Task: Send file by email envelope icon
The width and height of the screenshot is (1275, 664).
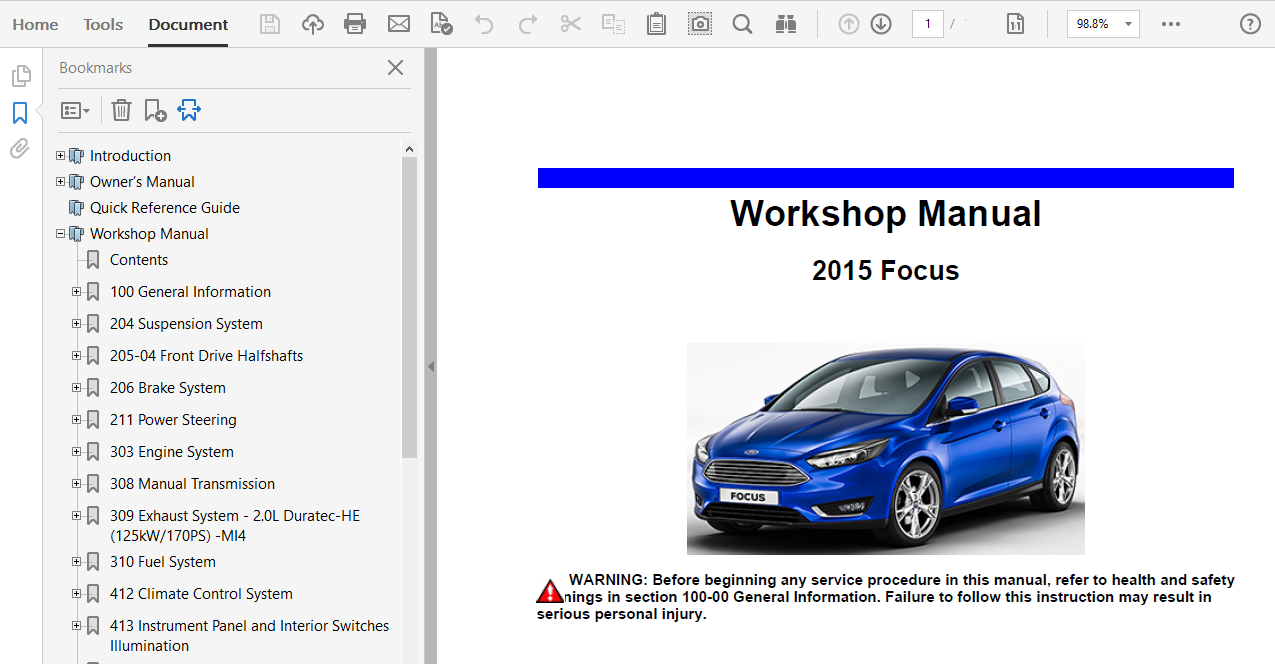Action: 399,24
